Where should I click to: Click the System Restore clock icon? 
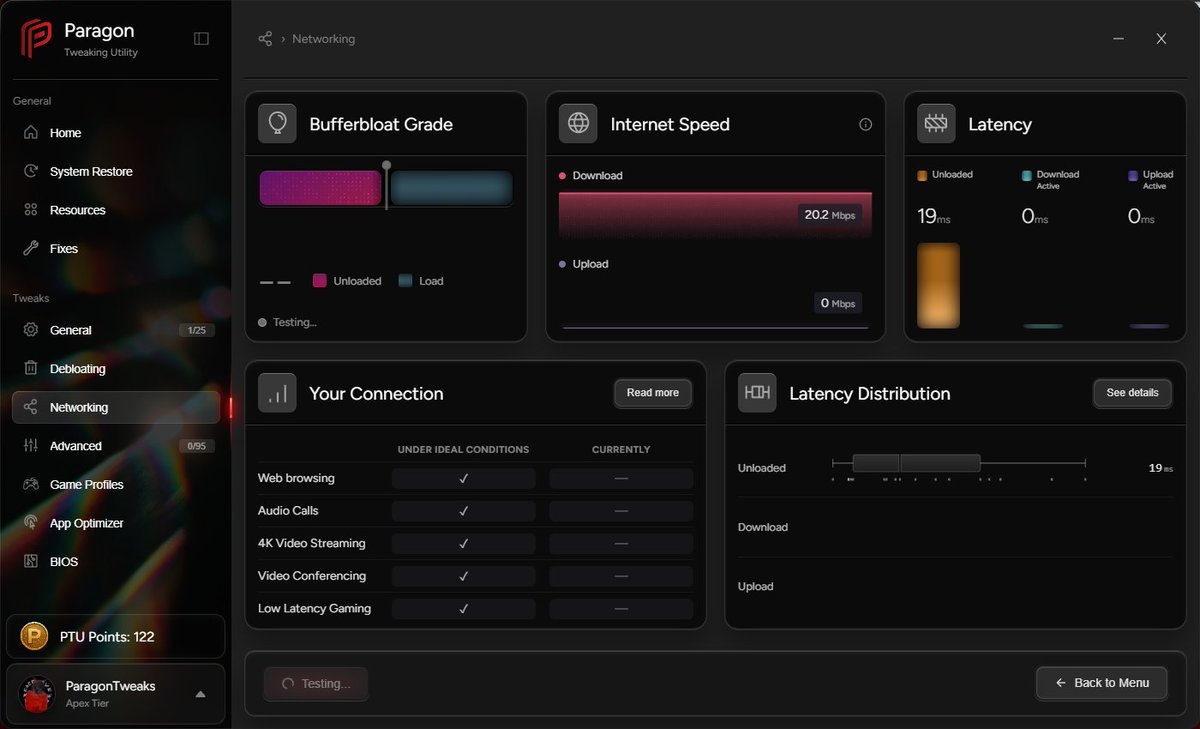coord(31,171)
